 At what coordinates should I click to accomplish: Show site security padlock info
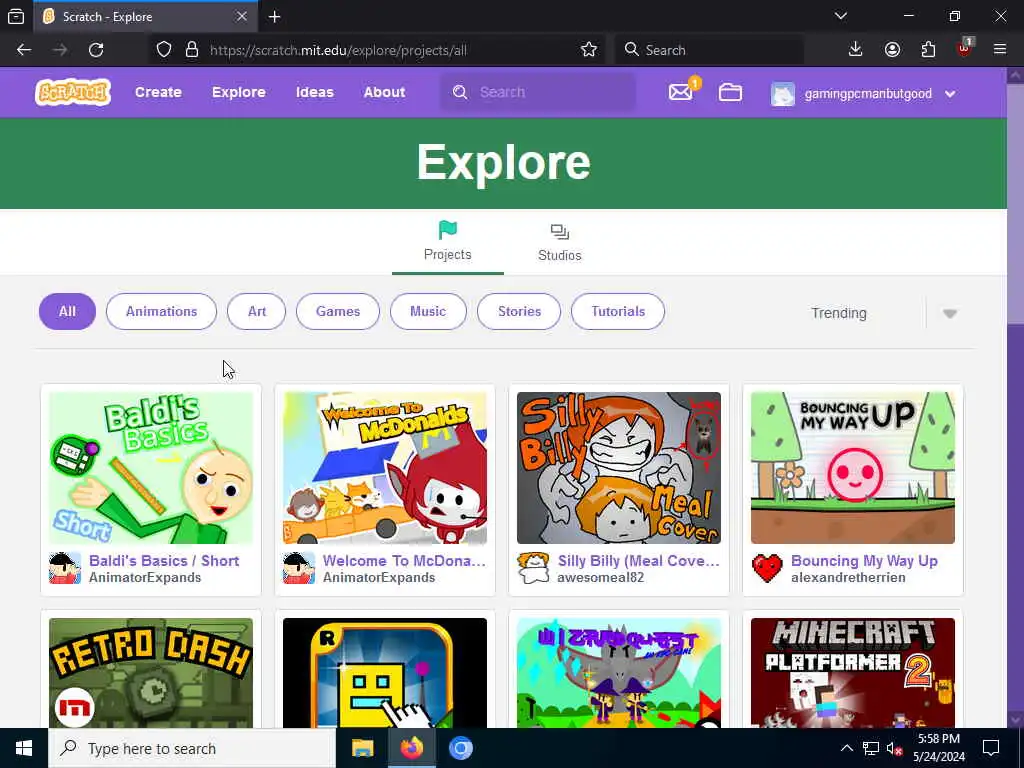point(192,50)
